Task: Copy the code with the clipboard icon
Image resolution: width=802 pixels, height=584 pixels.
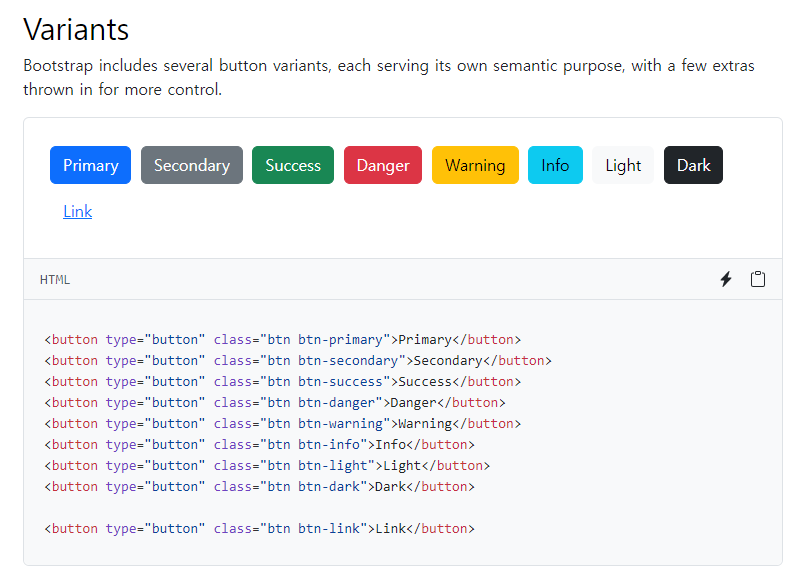Action: [x=758, y=279]
